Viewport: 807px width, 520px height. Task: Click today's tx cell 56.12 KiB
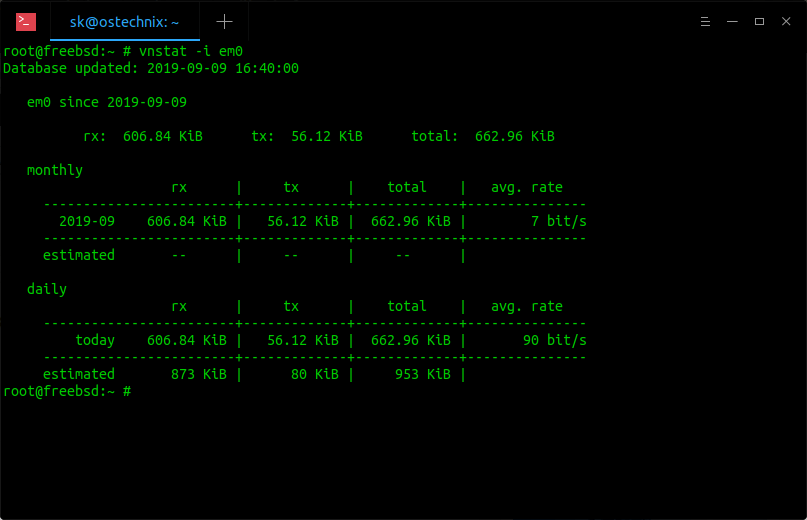303,340
